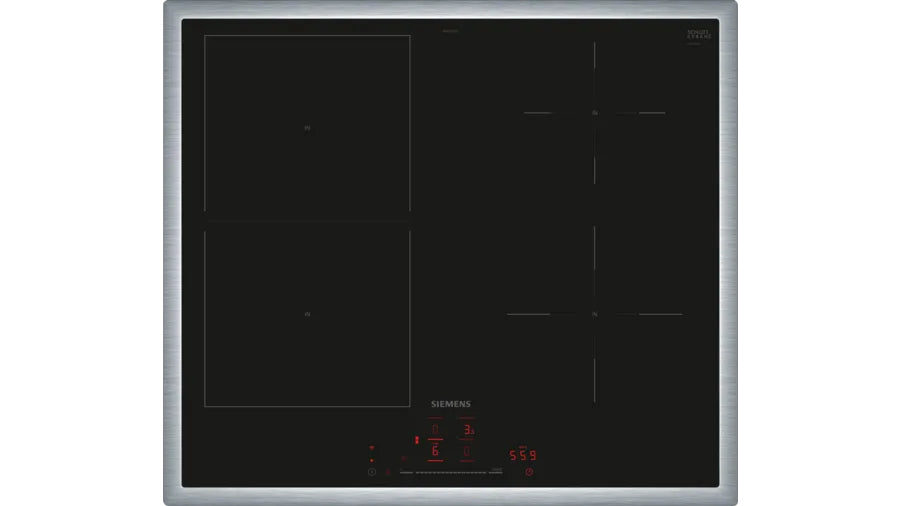
Task: Tap the small red indicator dot above power
Action: coord(371,460)
